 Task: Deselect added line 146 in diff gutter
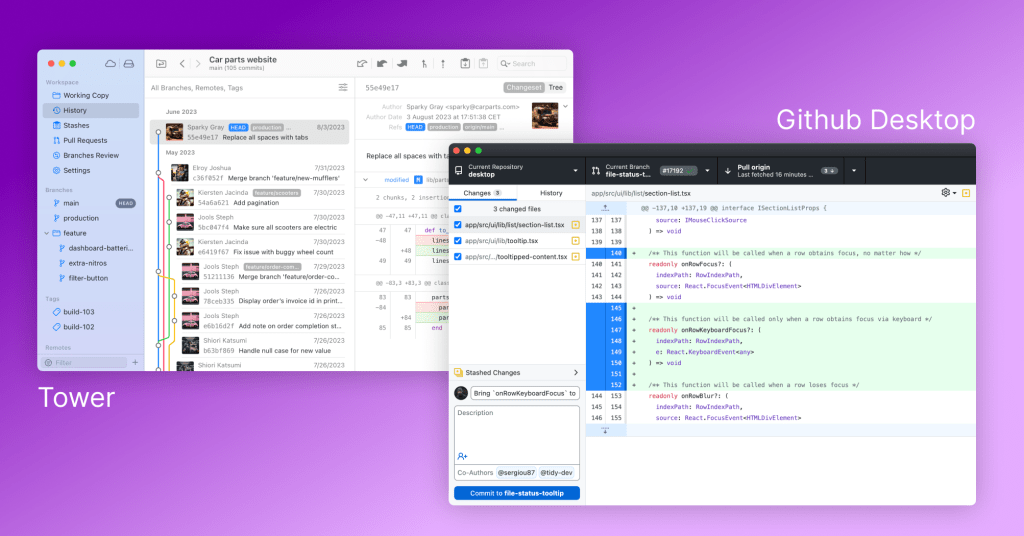tap(606, 319)
